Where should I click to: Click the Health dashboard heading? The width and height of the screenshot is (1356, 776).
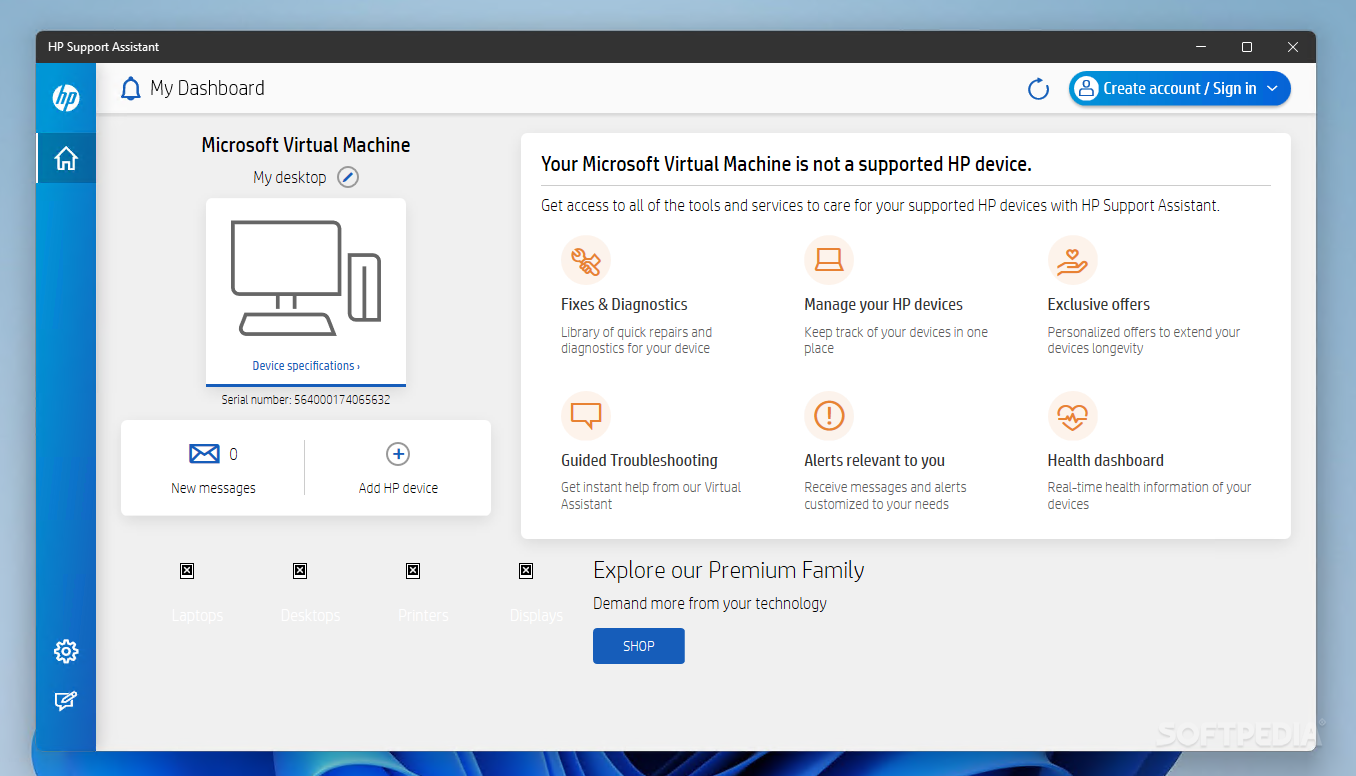point(1105,460)
